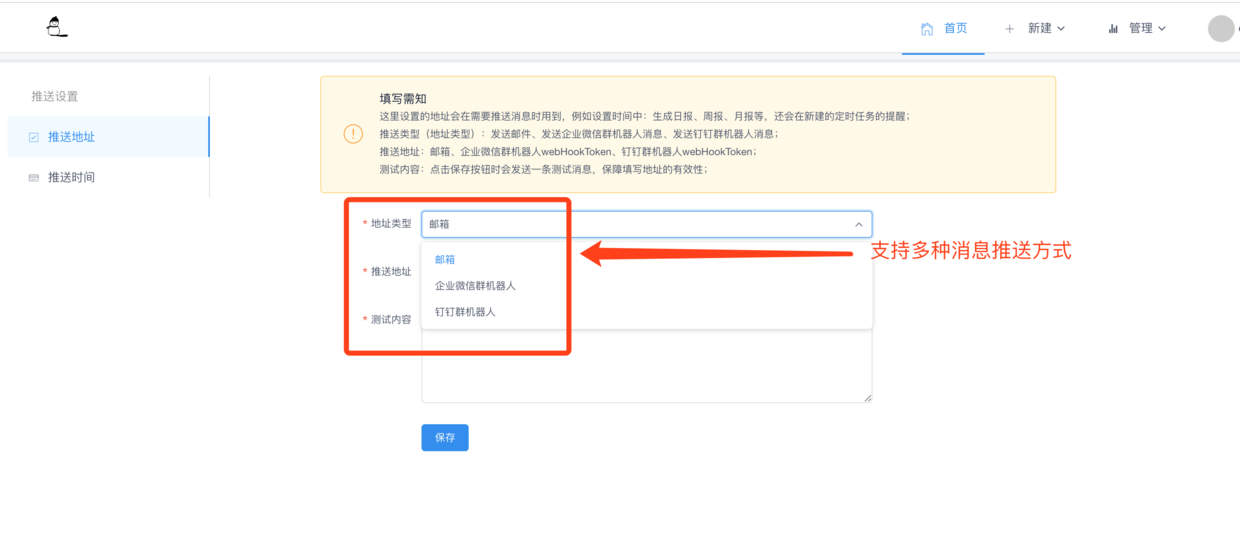Expand the 管理 dropdown chevron

coord(1162,29)
